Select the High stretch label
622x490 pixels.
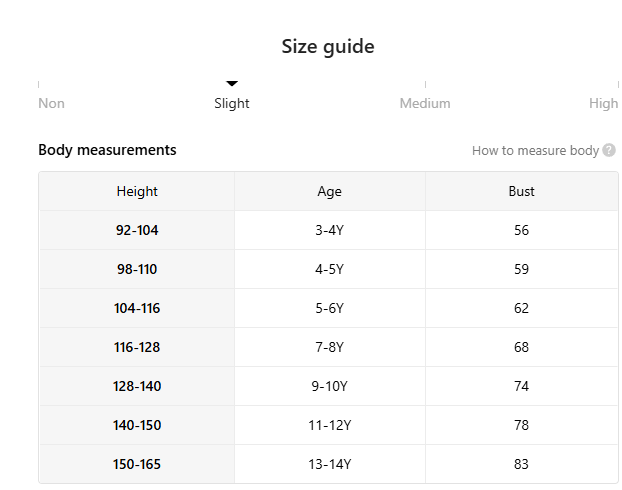point(603,104)
